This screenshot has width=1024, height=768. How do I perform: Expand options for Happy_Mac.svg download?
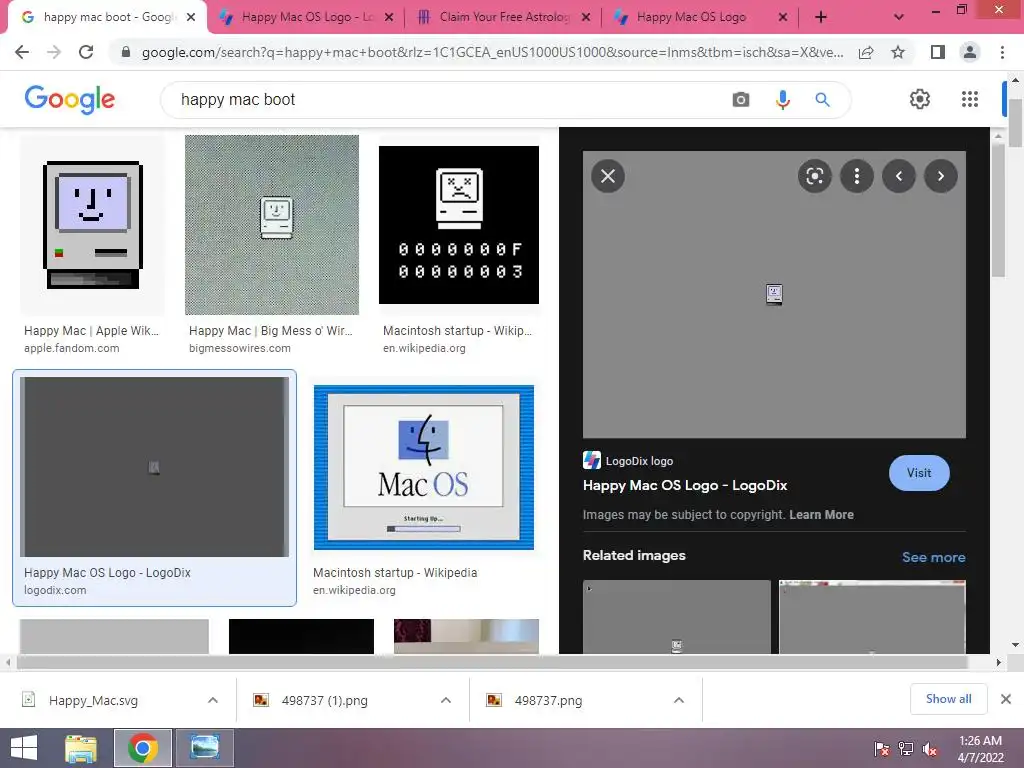[213, 700]
